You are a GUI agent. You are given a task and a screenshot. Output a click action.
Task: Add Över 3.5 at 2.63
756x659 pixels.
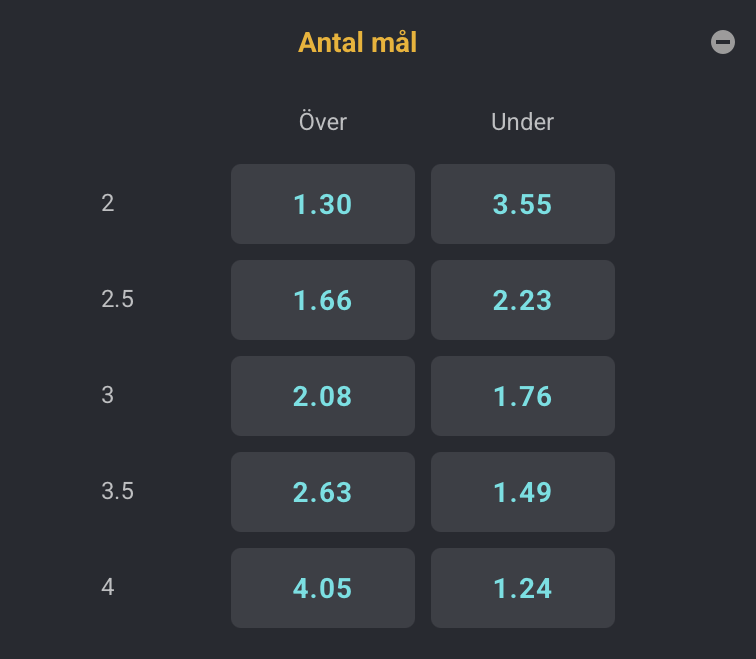point(323,492)
